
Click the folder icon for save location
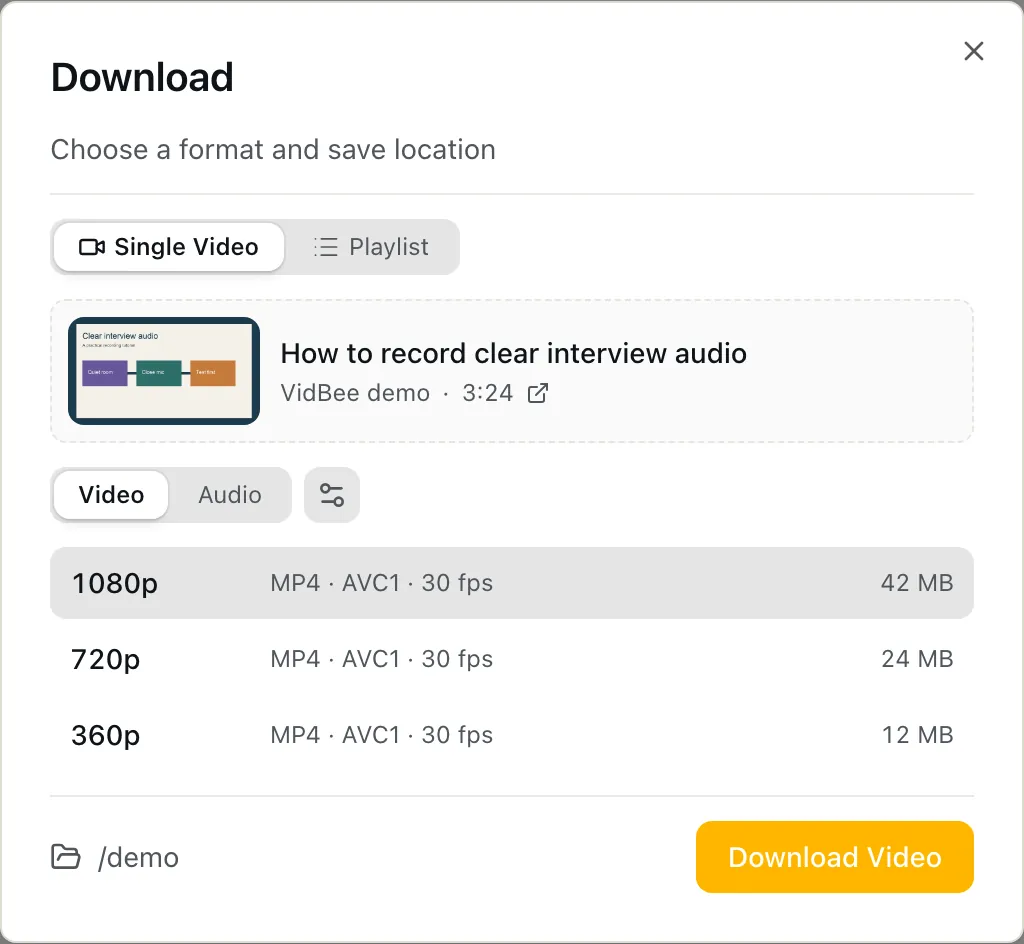pos(66,857)
